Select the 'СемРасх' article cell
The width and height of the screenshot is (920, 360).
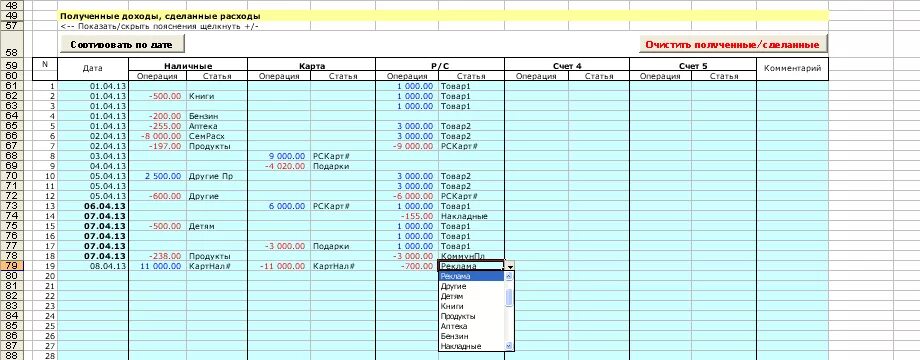pos(217,136)
